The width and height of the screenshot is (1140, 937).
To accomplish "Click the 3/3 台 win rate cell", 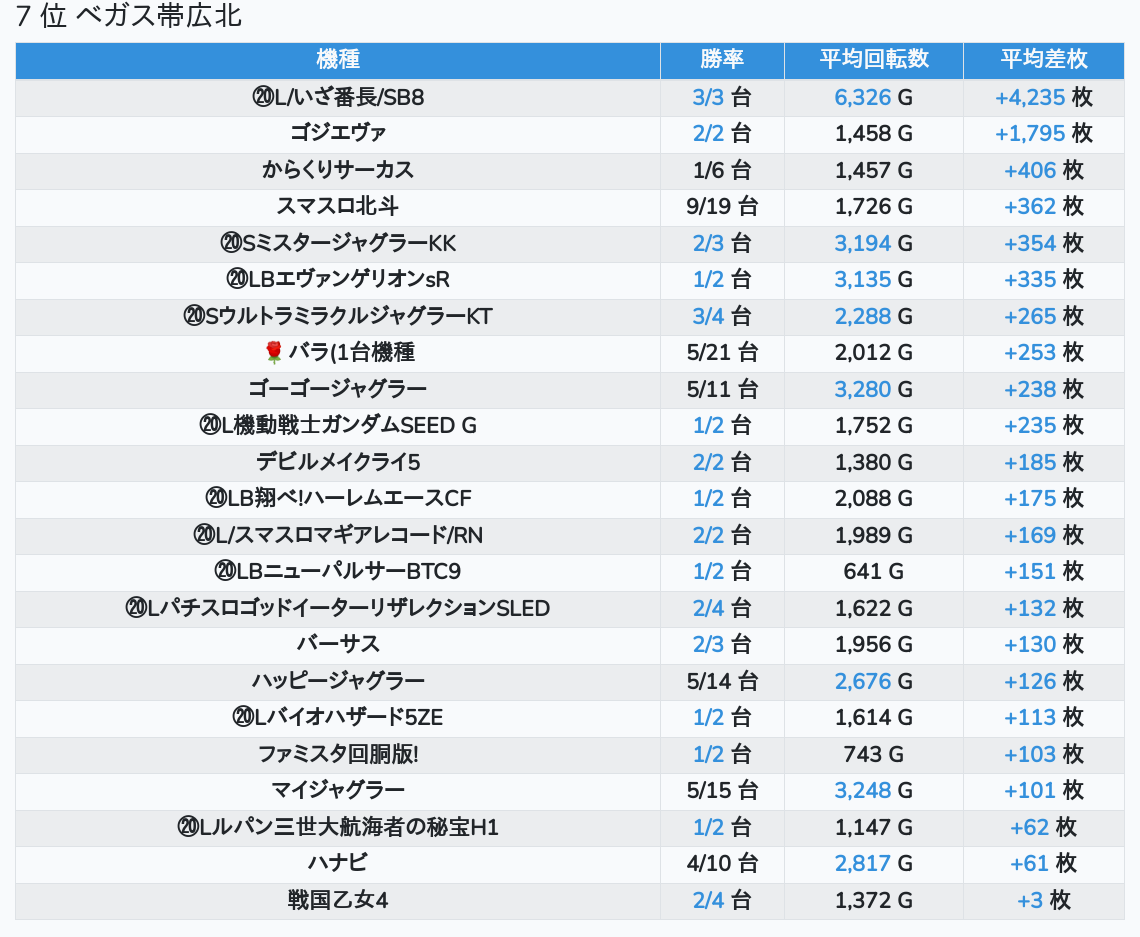I will point(722,97).
